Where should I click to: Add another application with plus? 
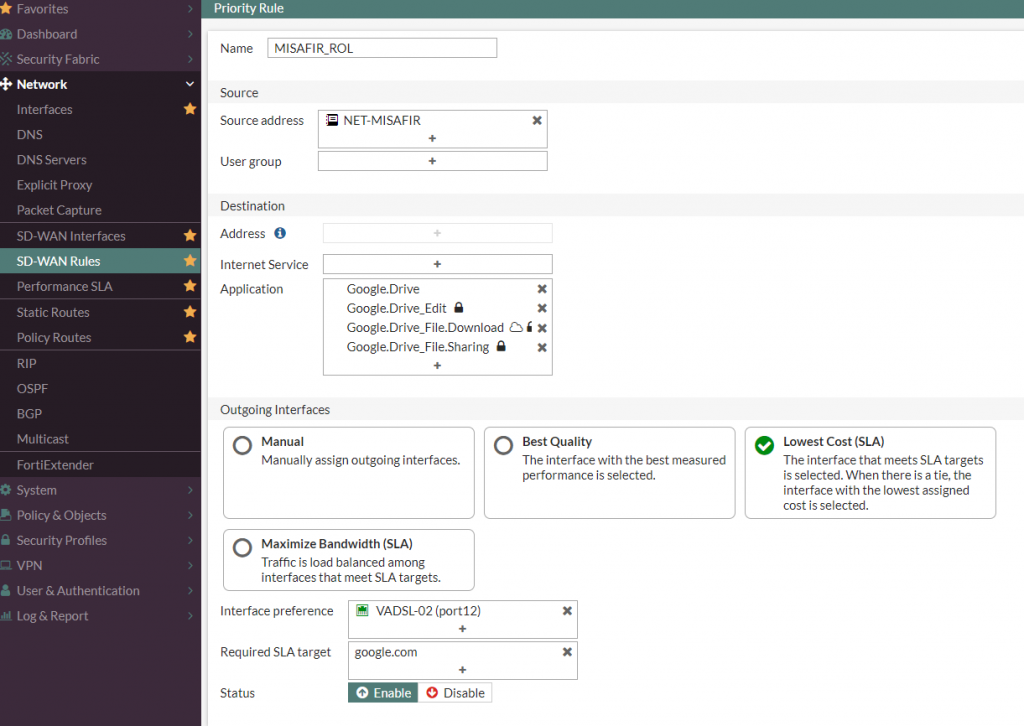pos(438,366)
